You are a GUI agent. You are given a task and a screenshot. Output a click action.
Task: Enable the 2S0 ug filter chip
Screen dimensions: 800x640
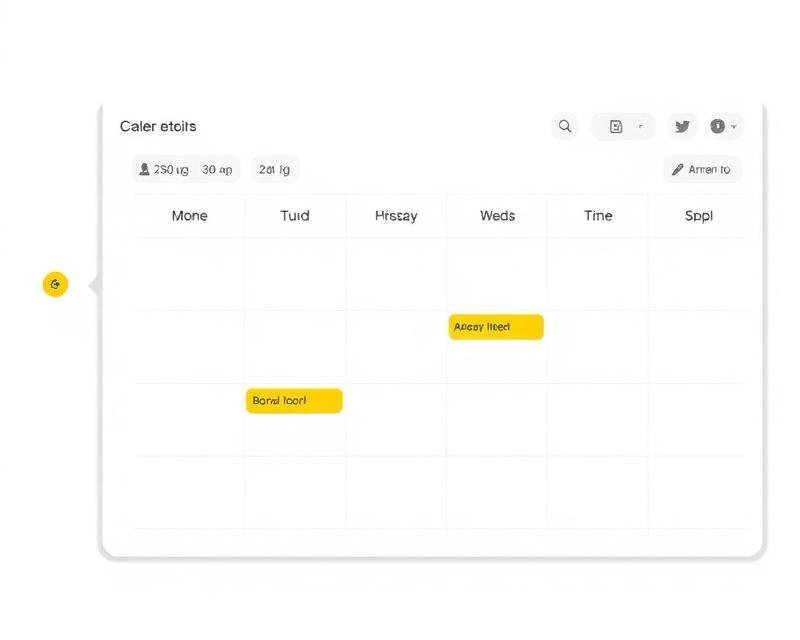[x=166, y=169]
